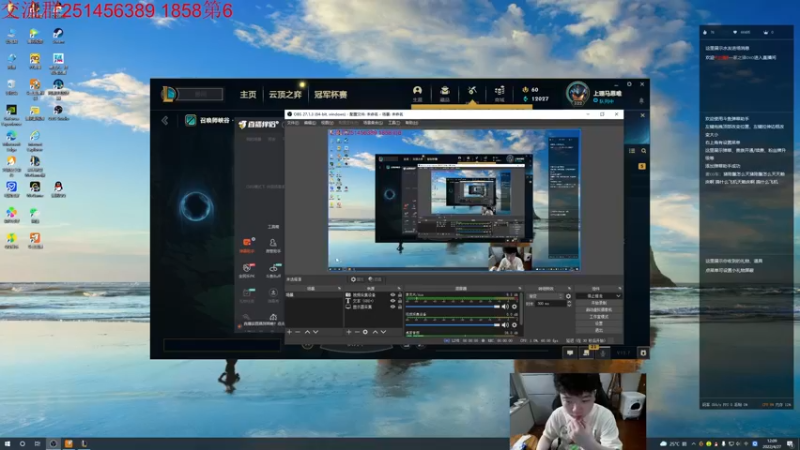This screenshot has width=800, height=450.
Task: Open GeForce Experience desktop shortcut
Action: coord(11,115)
